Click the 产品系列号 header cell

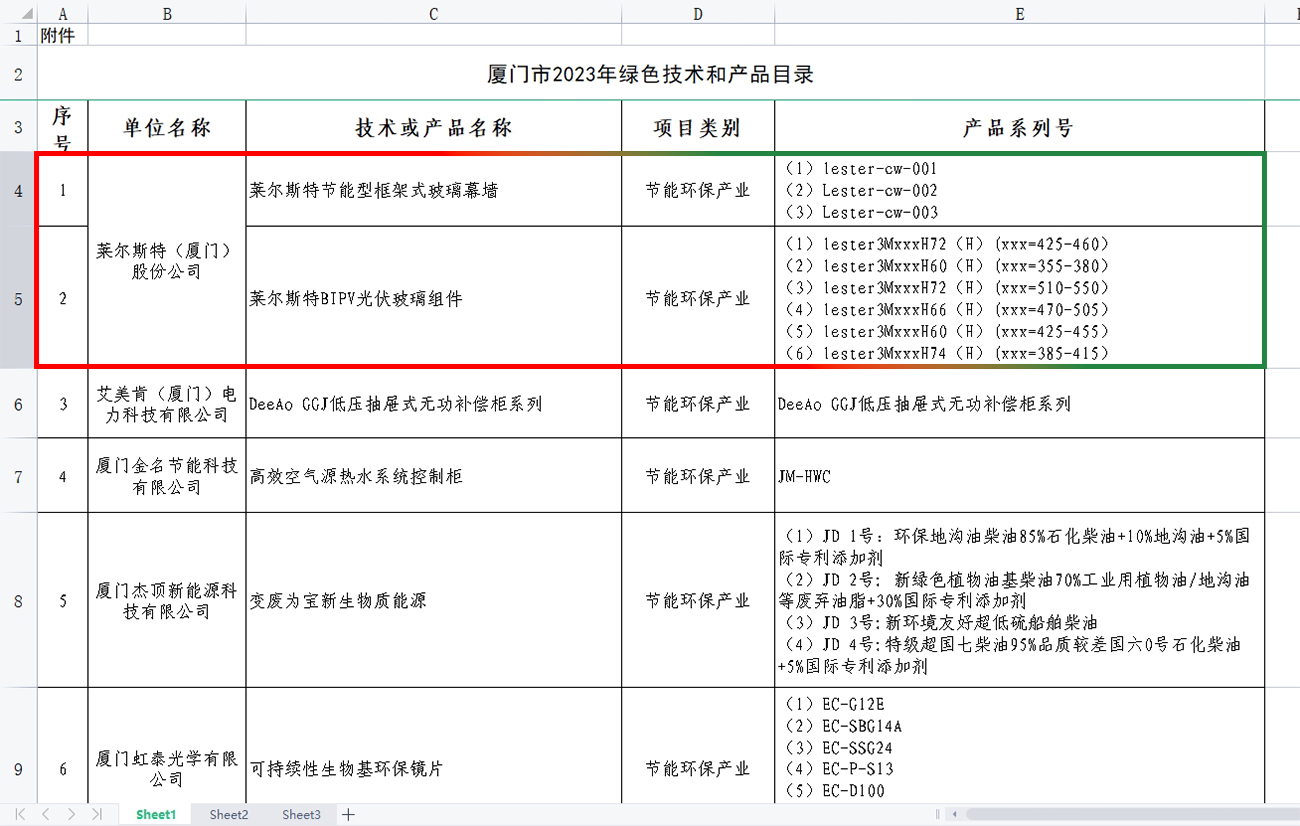tap(1019, 127)
